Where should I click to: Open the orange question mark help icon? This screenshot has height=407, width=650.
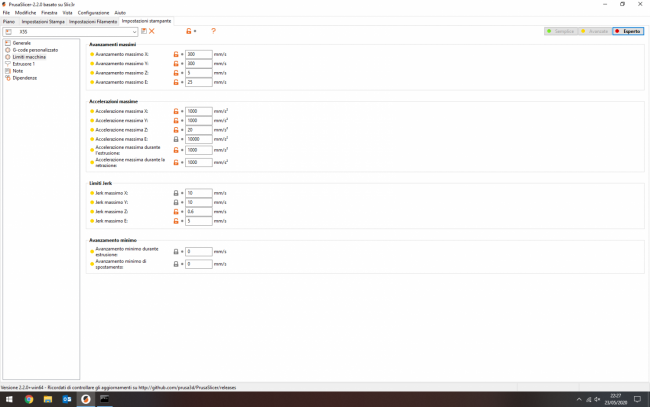[213, 31]
